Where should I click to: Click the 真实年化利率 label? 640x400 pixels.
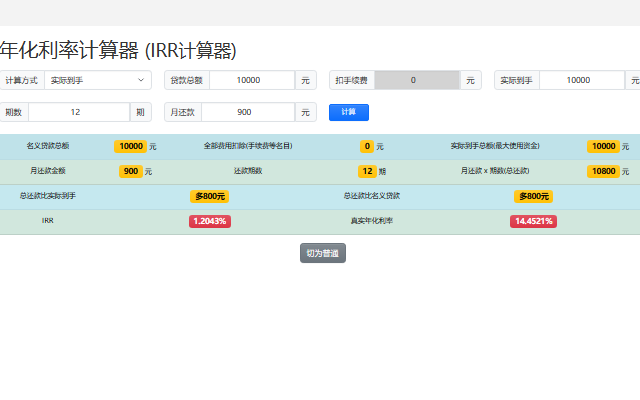372,221
